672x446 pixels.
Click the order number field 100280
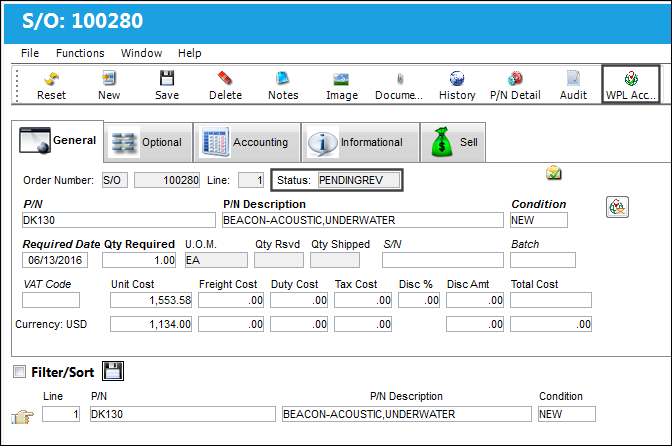click(x=167, y=180)
